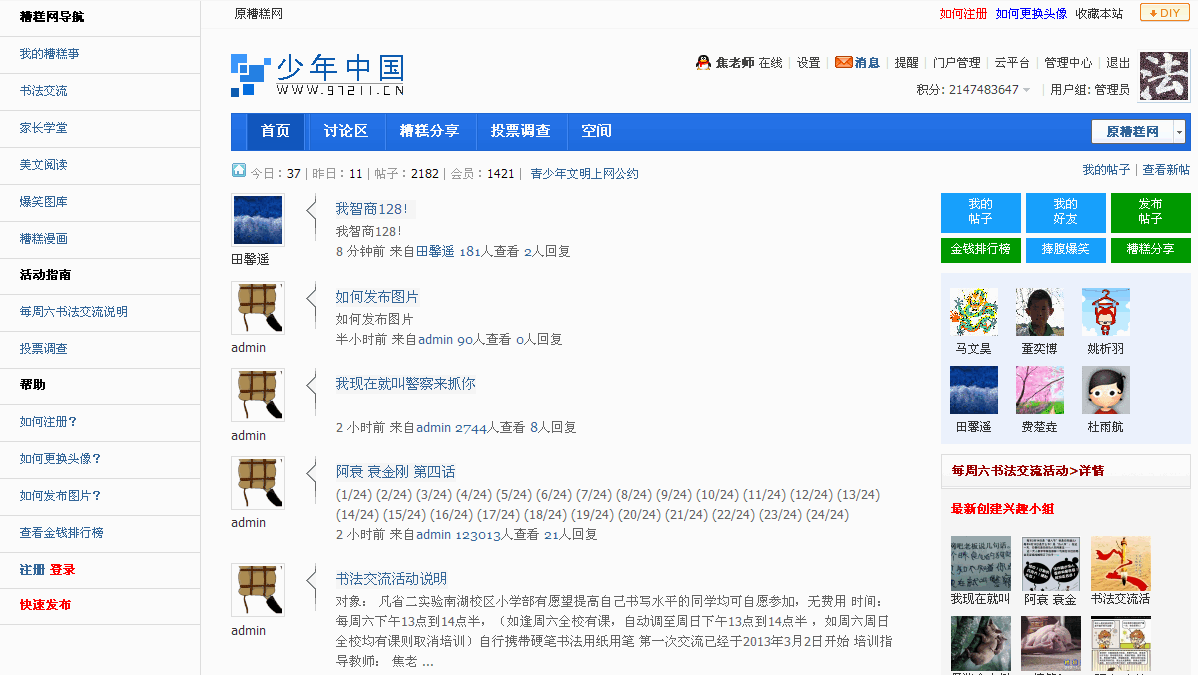
Task: Click the blue 我的好友 tile
Action: click(1065, 212)
